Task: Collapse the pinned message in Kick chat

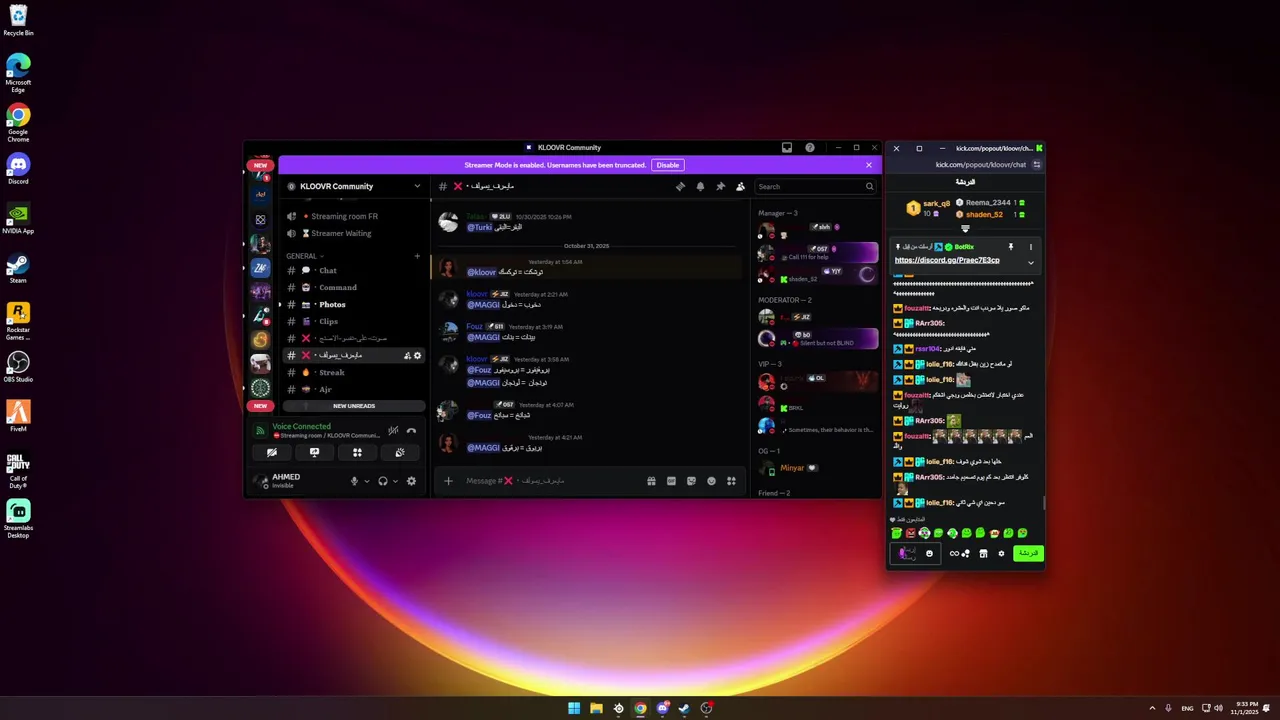Action: click(1031, 262)
